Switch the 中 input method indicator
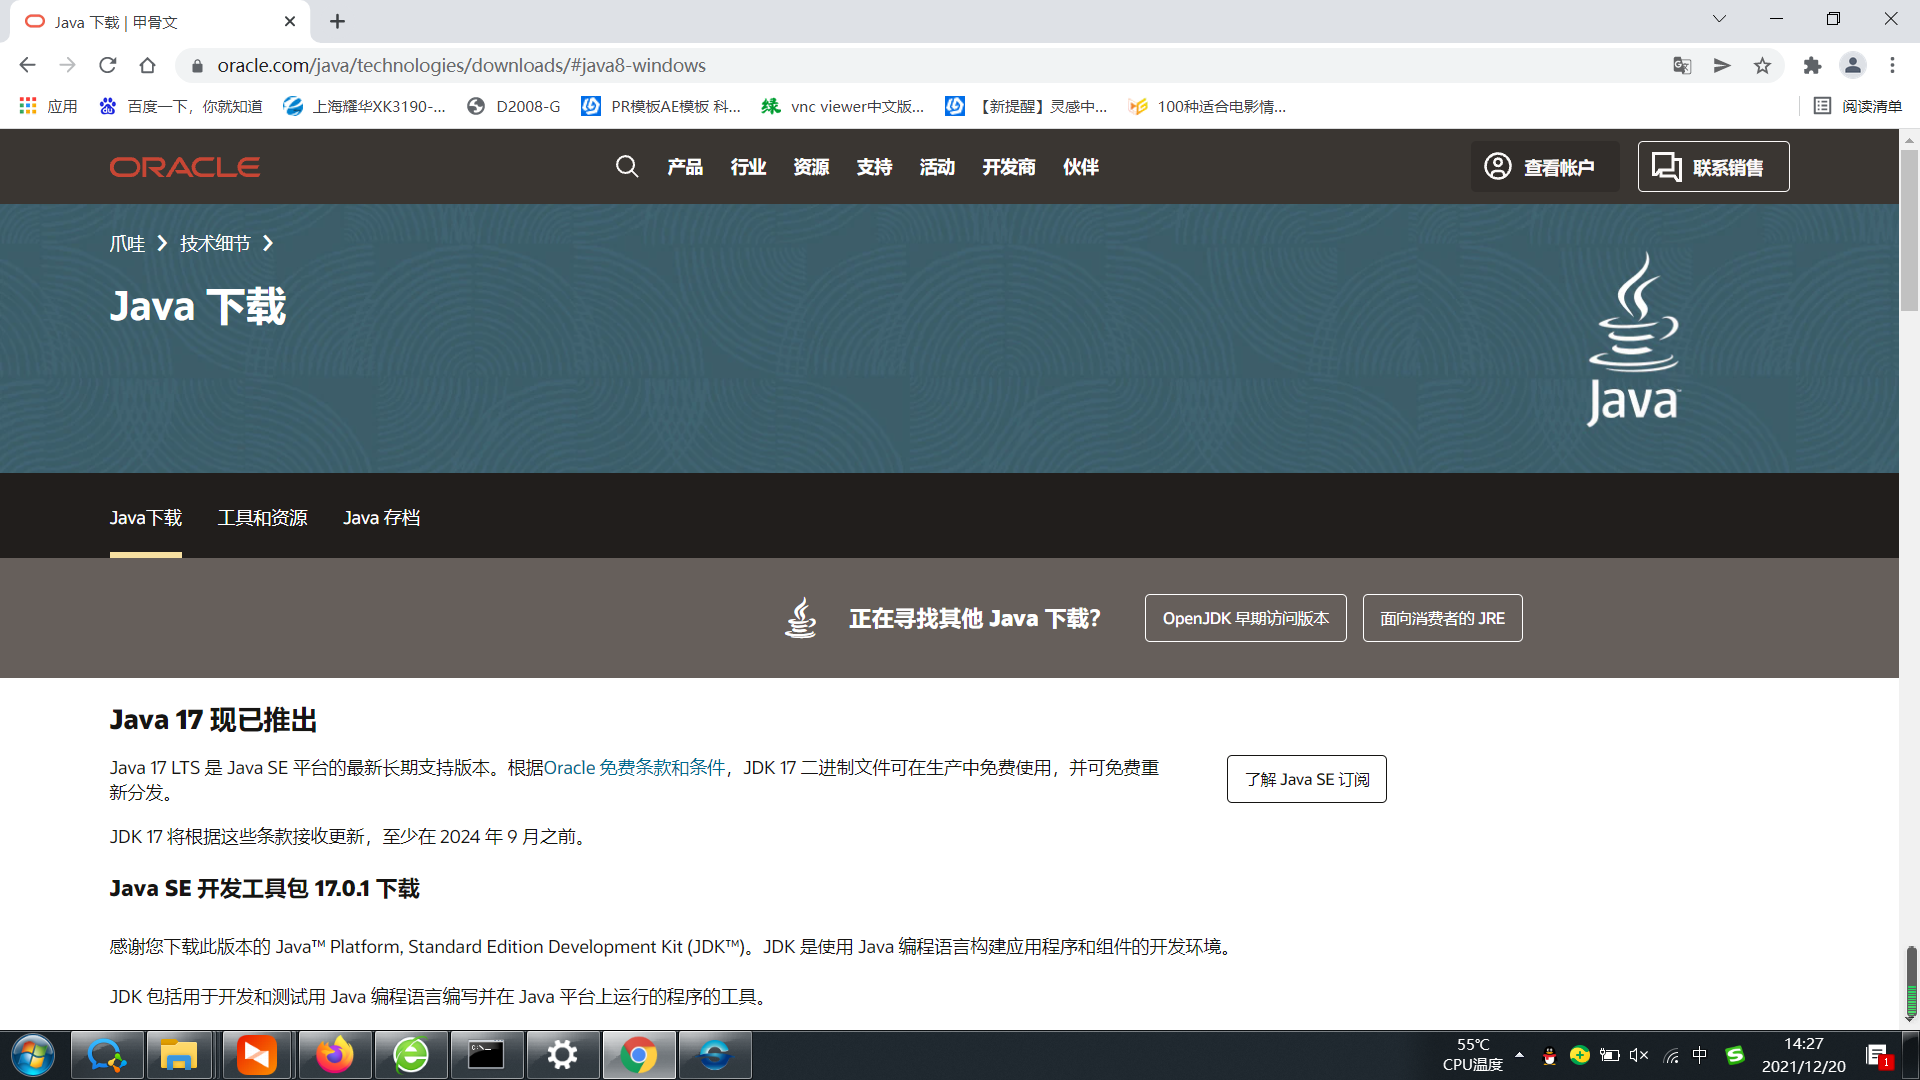Screen dimensions: 1920x1080 (x=1700, y=1055)
